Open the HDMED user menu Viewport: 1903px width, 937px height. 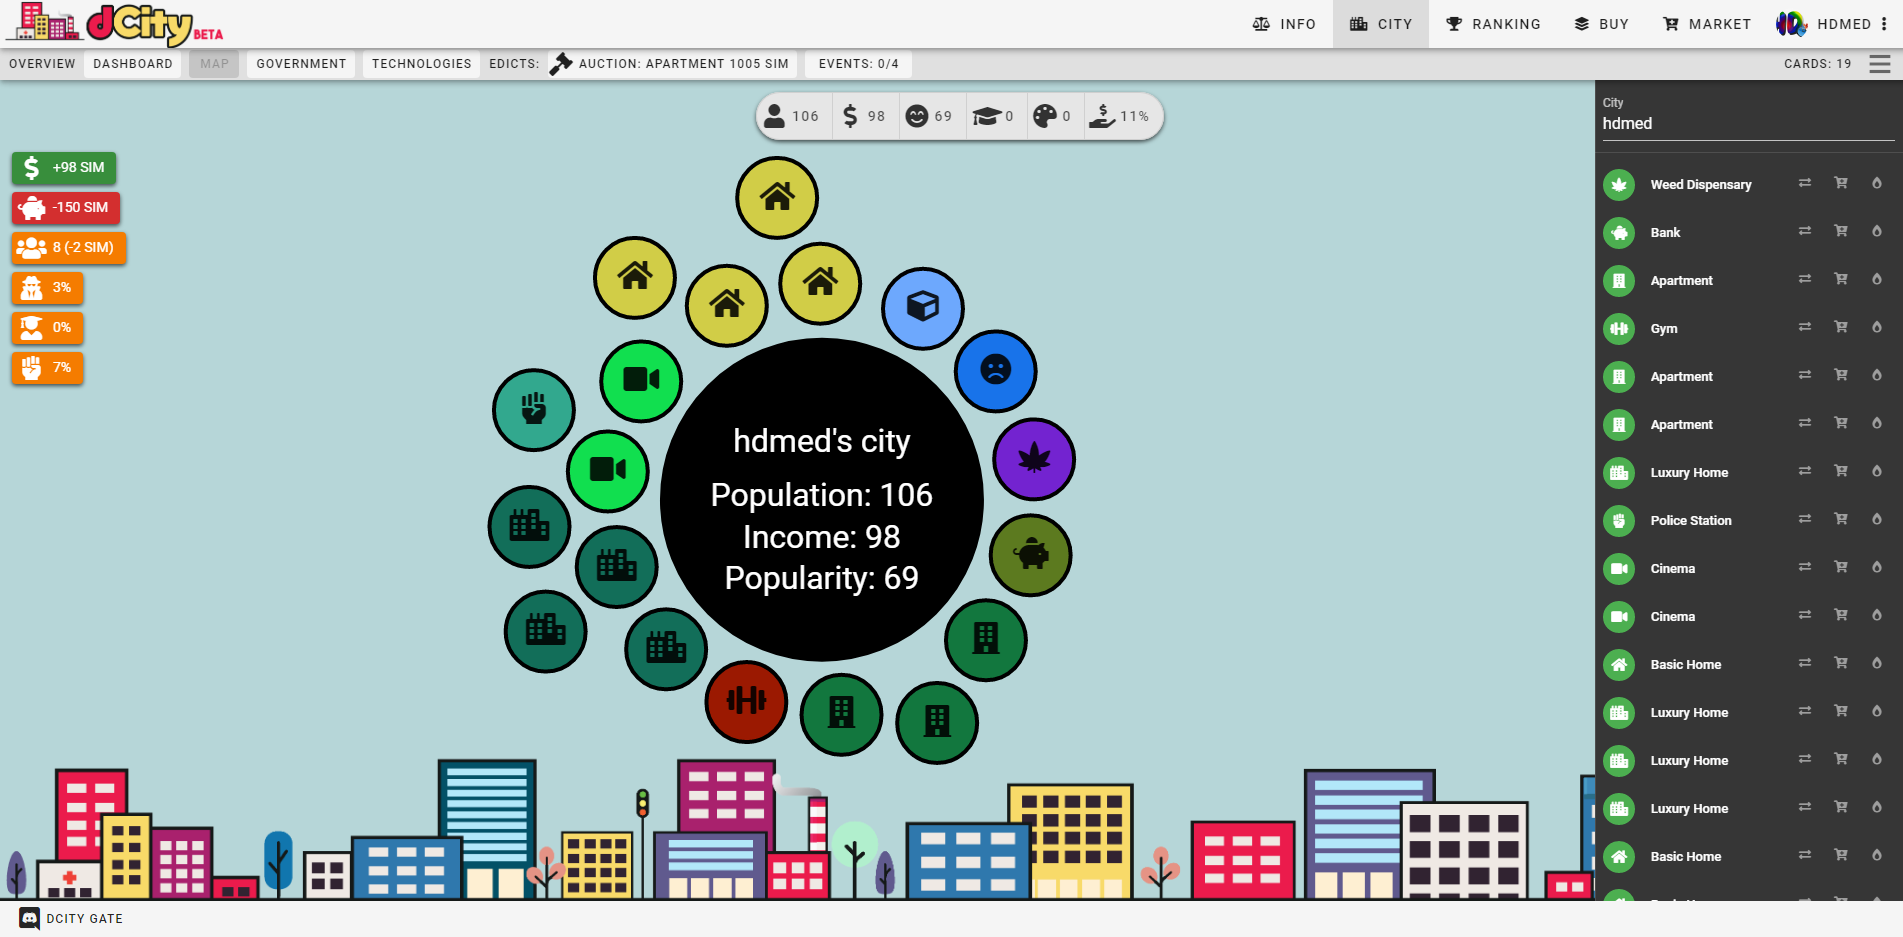coord(1833,24)
